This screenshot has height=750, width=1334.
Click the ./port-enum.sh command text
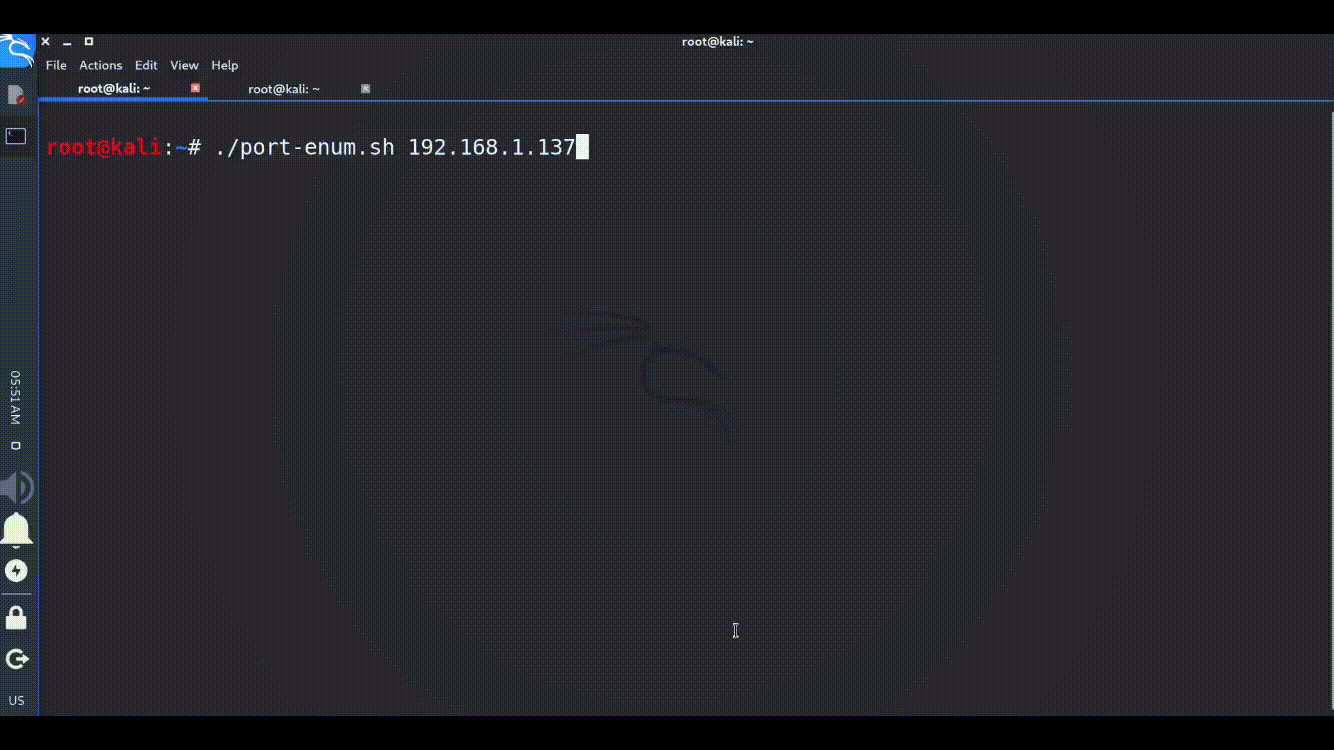[305, 148]
